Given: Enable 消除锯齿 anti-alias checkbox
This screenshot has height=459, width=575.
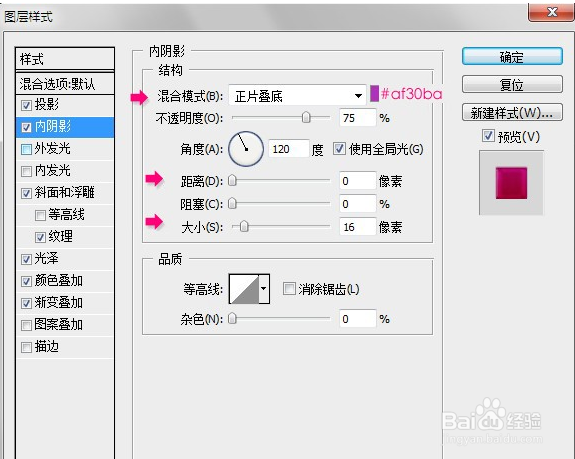Looking at the screenshot, I should [x=289, y=289].
